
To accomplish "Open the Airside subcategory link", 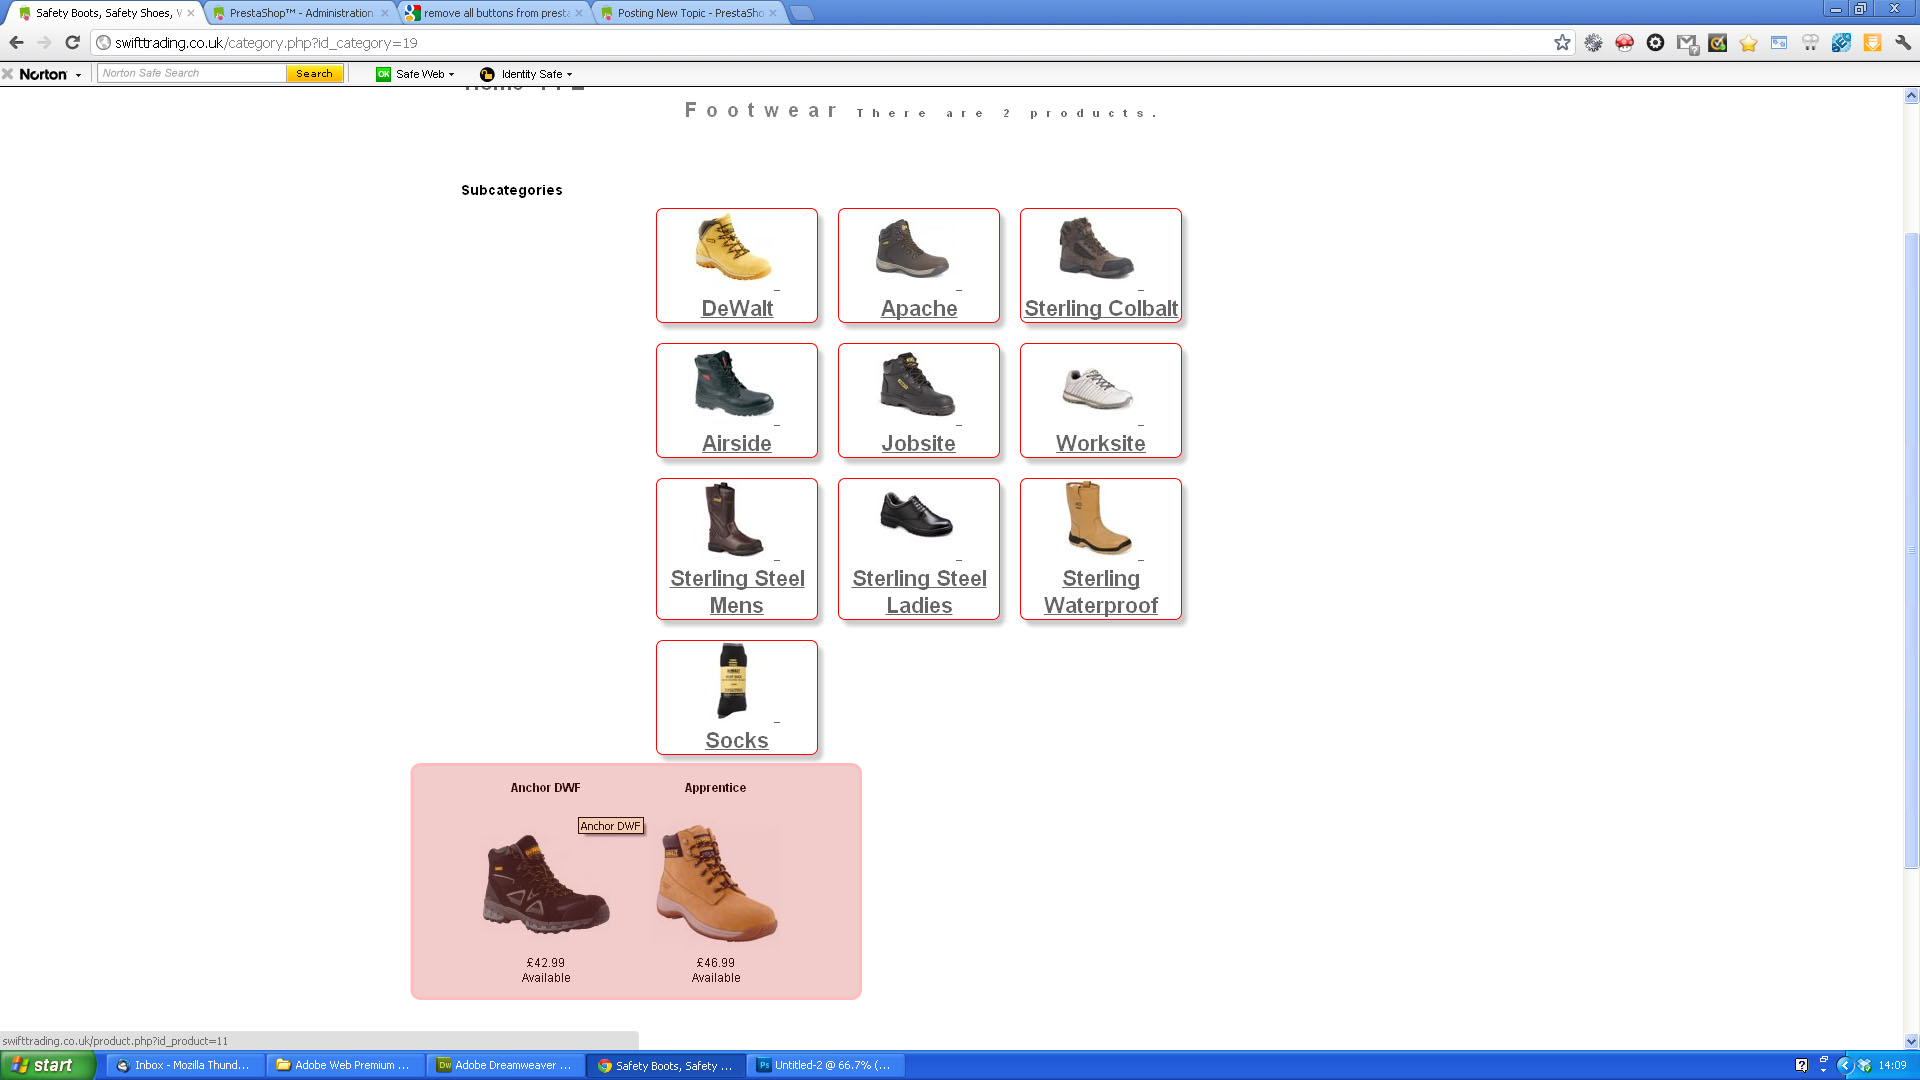I will 737,443.
